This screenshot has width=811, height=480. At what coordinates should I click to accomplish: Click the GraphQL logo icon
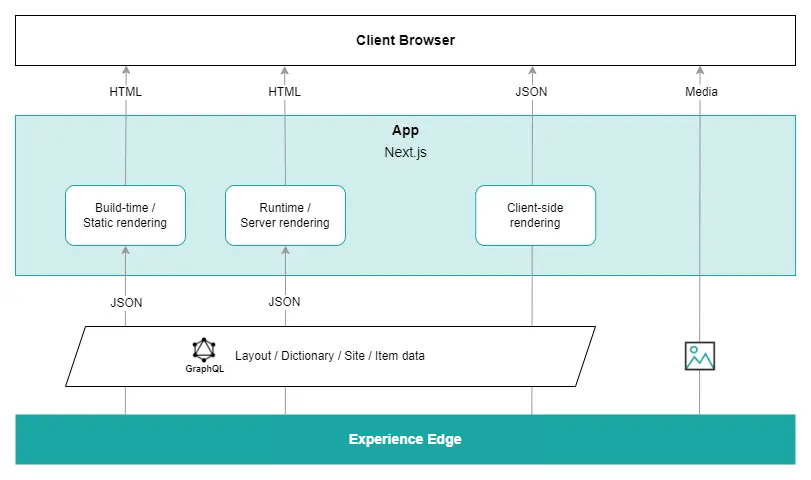coord(204,350)
